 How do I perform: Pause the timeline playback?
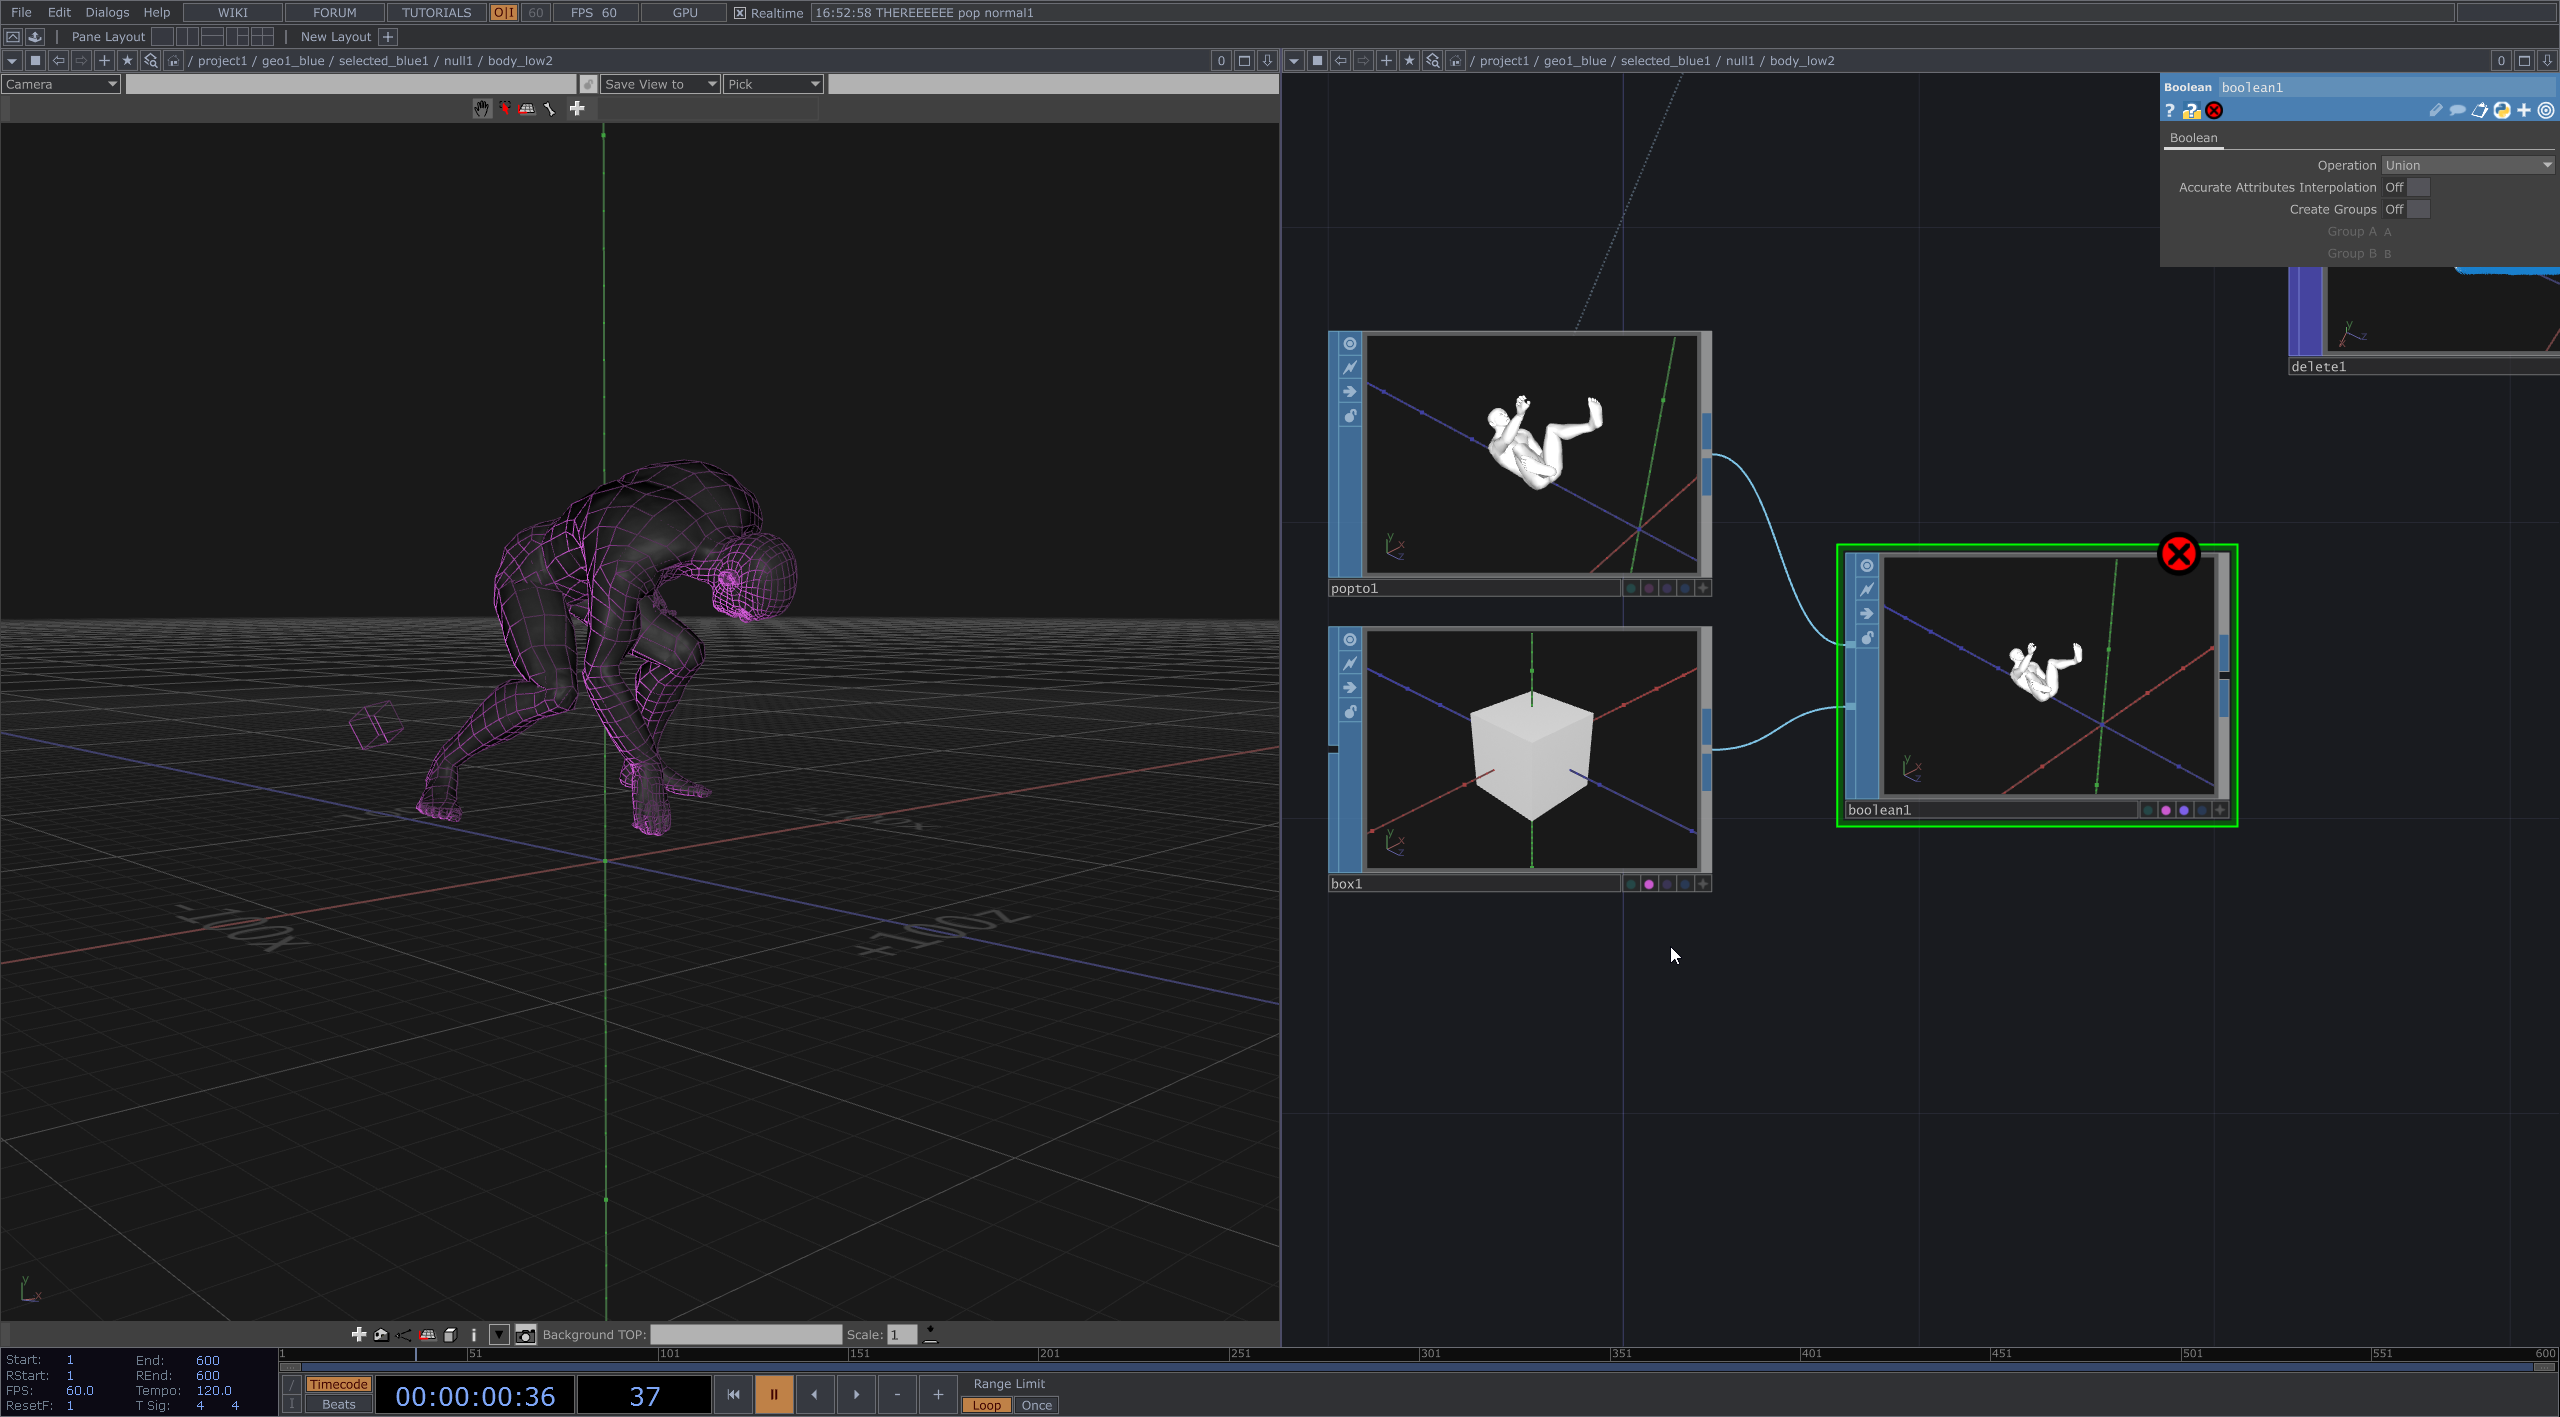(773, 1395)
